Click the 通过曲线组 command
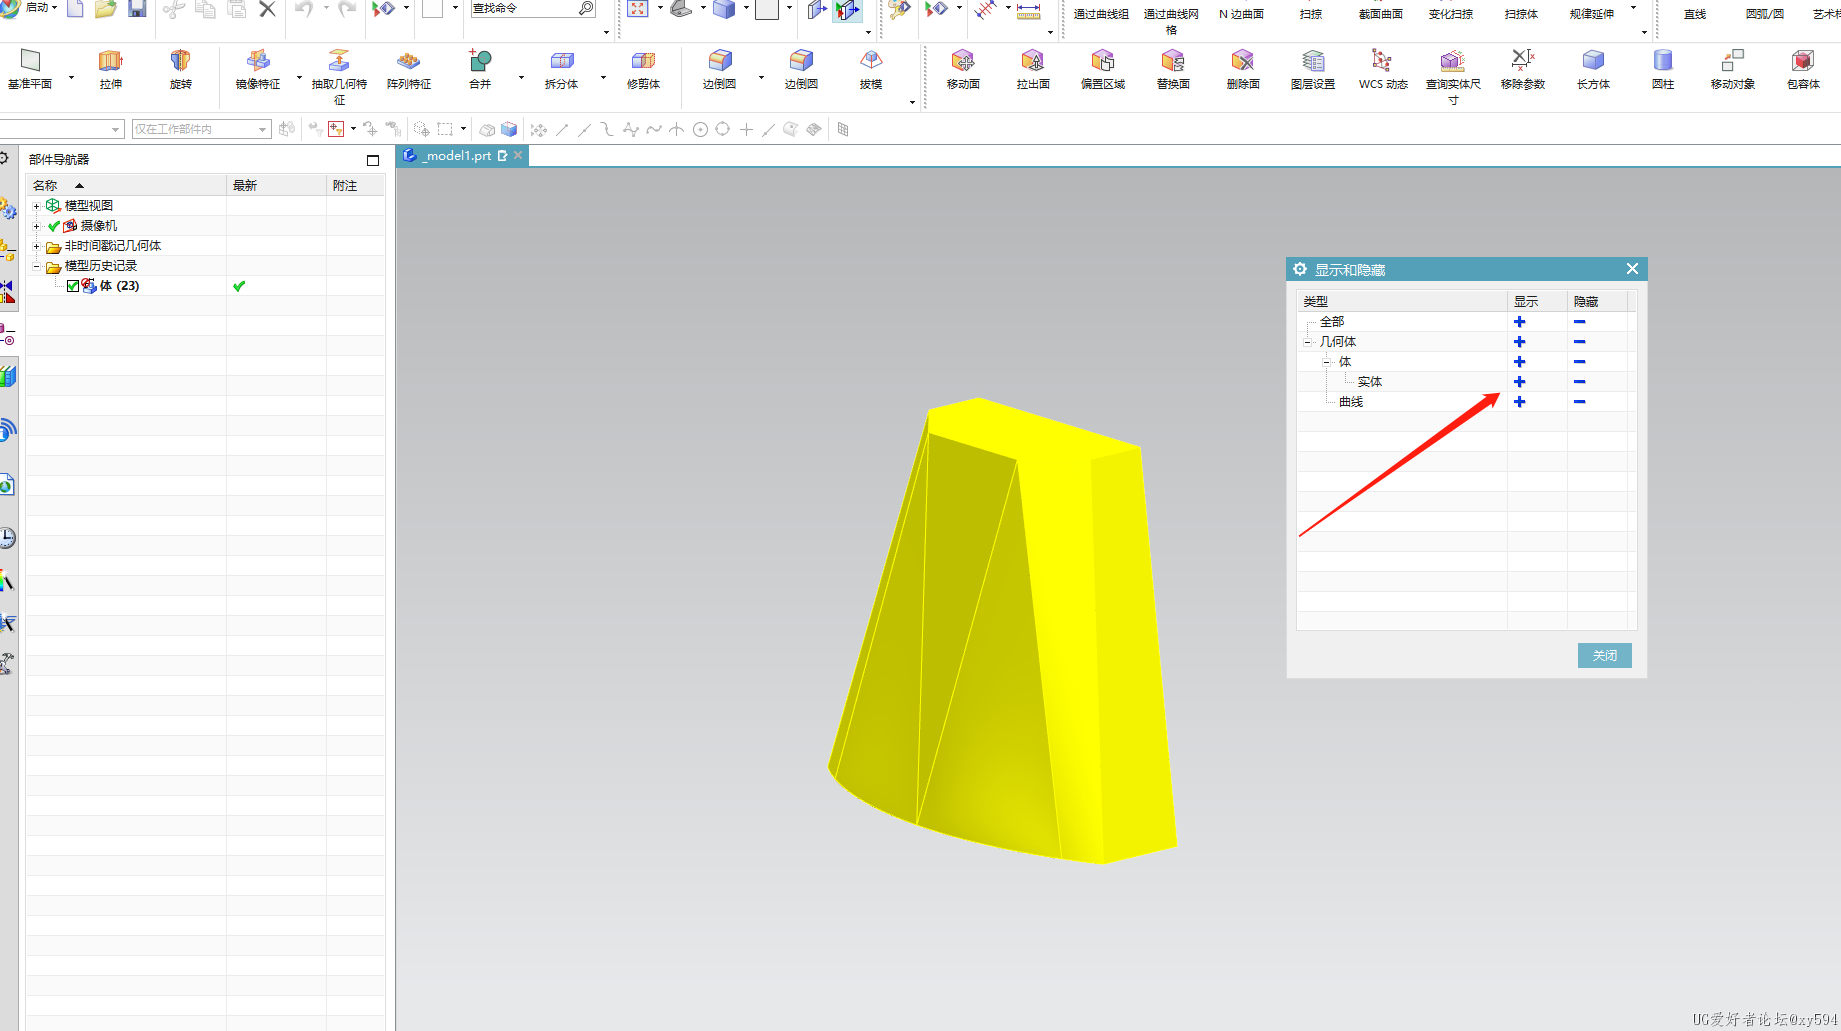The image size is (1841, 1031). (1101, 14)
